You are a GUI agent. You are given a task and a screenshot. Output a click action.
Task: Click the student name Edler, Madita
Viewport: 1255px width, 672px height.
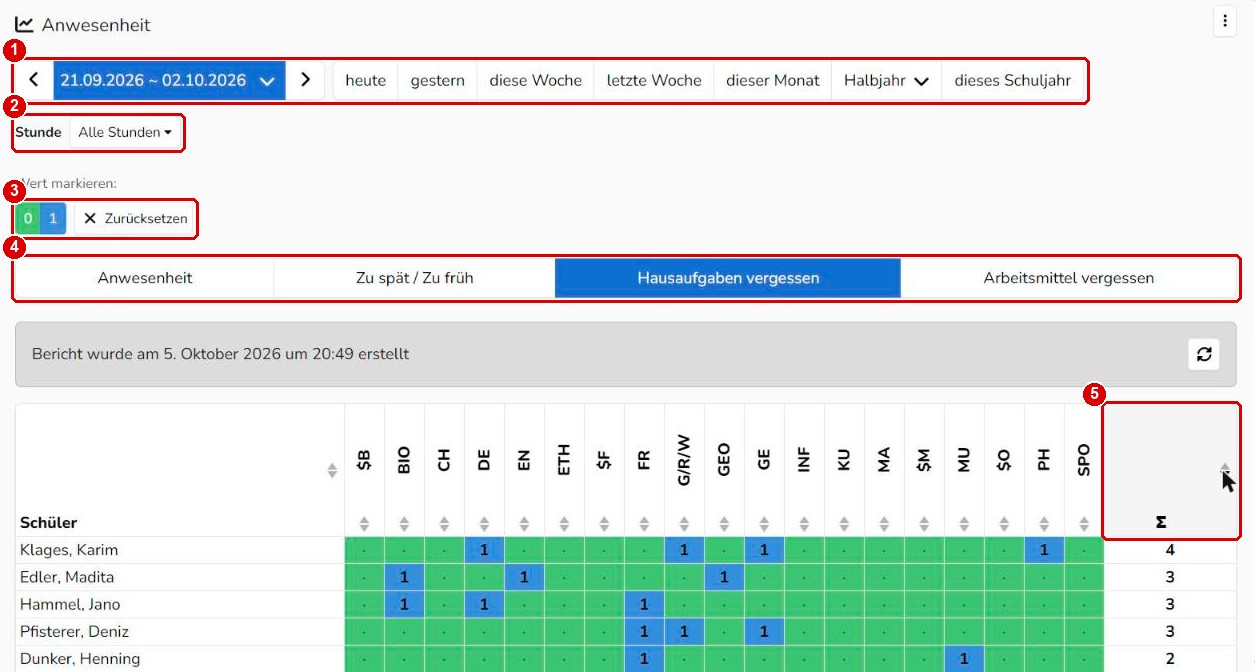tap(67, 577)
